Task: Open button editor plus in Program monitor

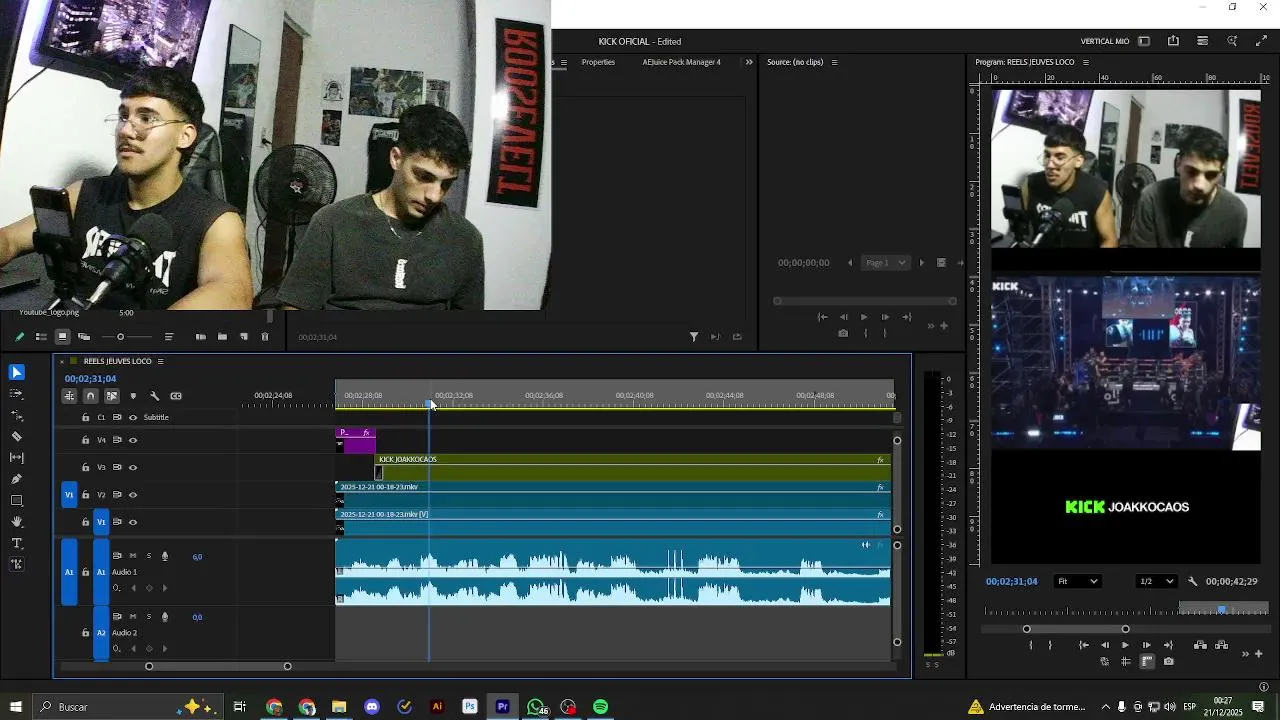Action: tap(1259, 654)
